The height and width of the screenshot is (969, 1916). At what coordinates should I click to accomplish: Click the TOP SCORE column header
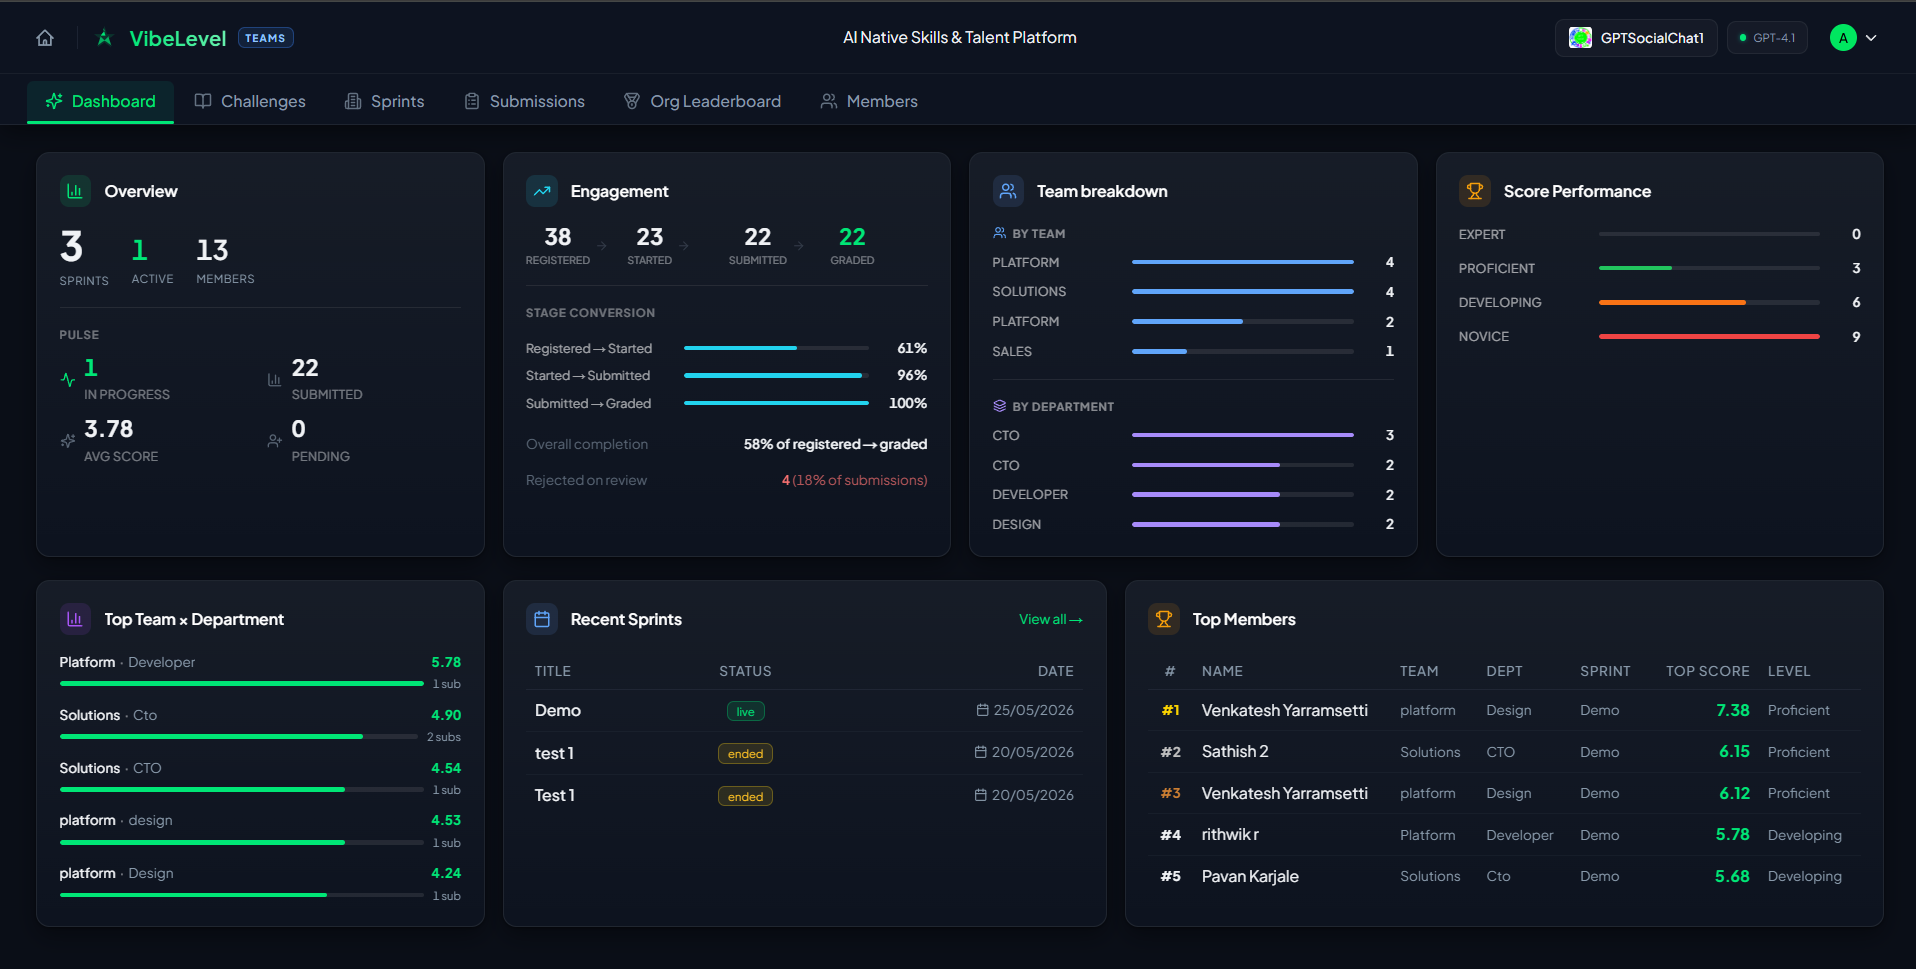pos(1707,671)
